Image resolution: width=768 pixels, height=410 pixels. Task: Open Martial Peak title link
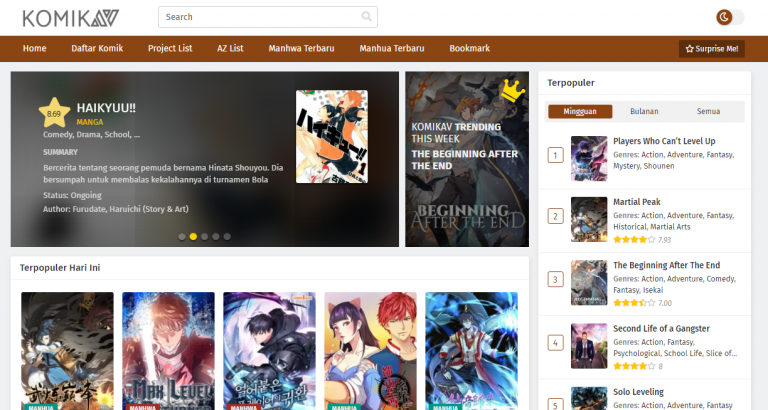pyautogui.click(x=637, y=202)
